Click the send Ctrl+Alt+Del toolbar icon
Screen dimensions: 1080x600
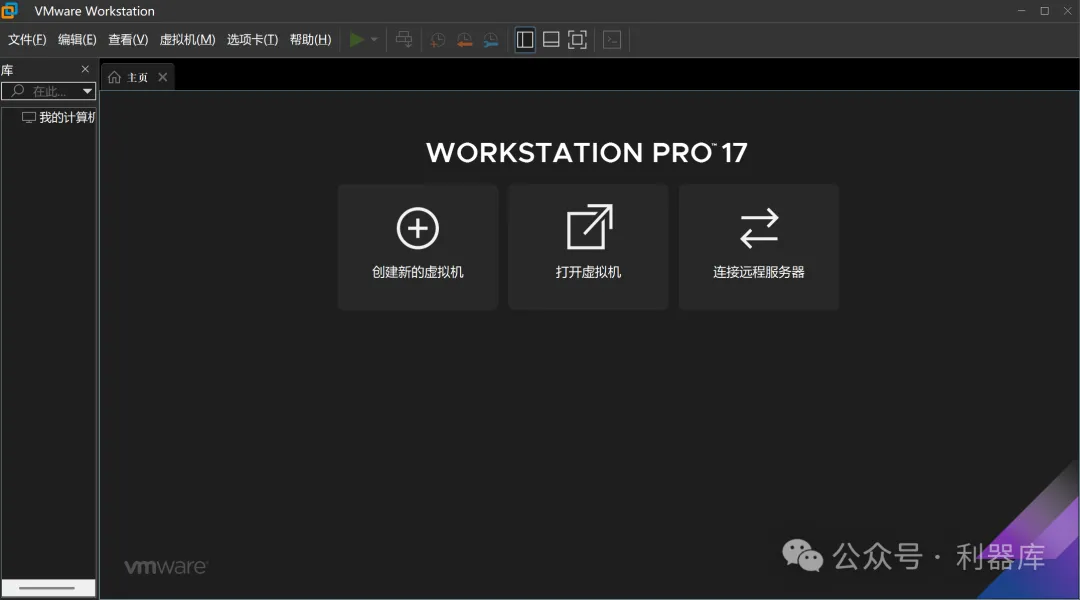coord(404,40)
